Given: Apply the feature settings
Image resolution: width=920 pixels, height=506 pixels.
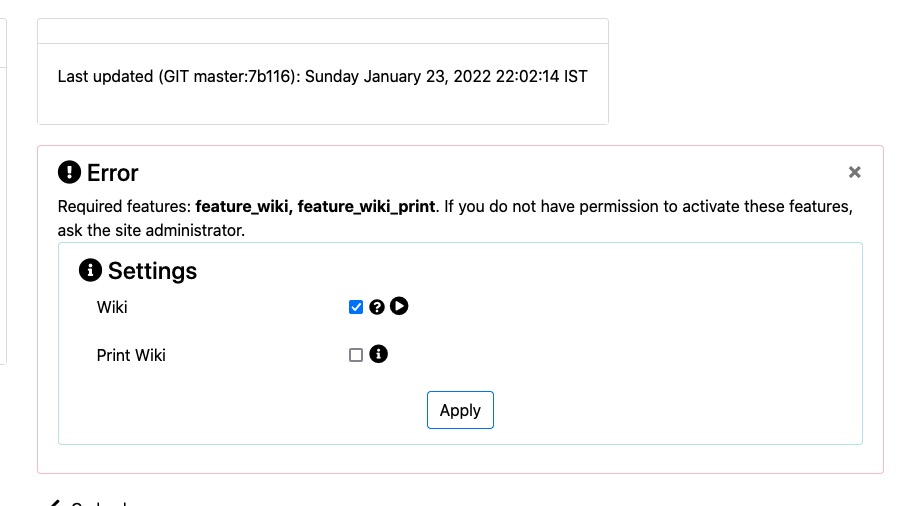Looking at the screenshot, I should 460,410.
